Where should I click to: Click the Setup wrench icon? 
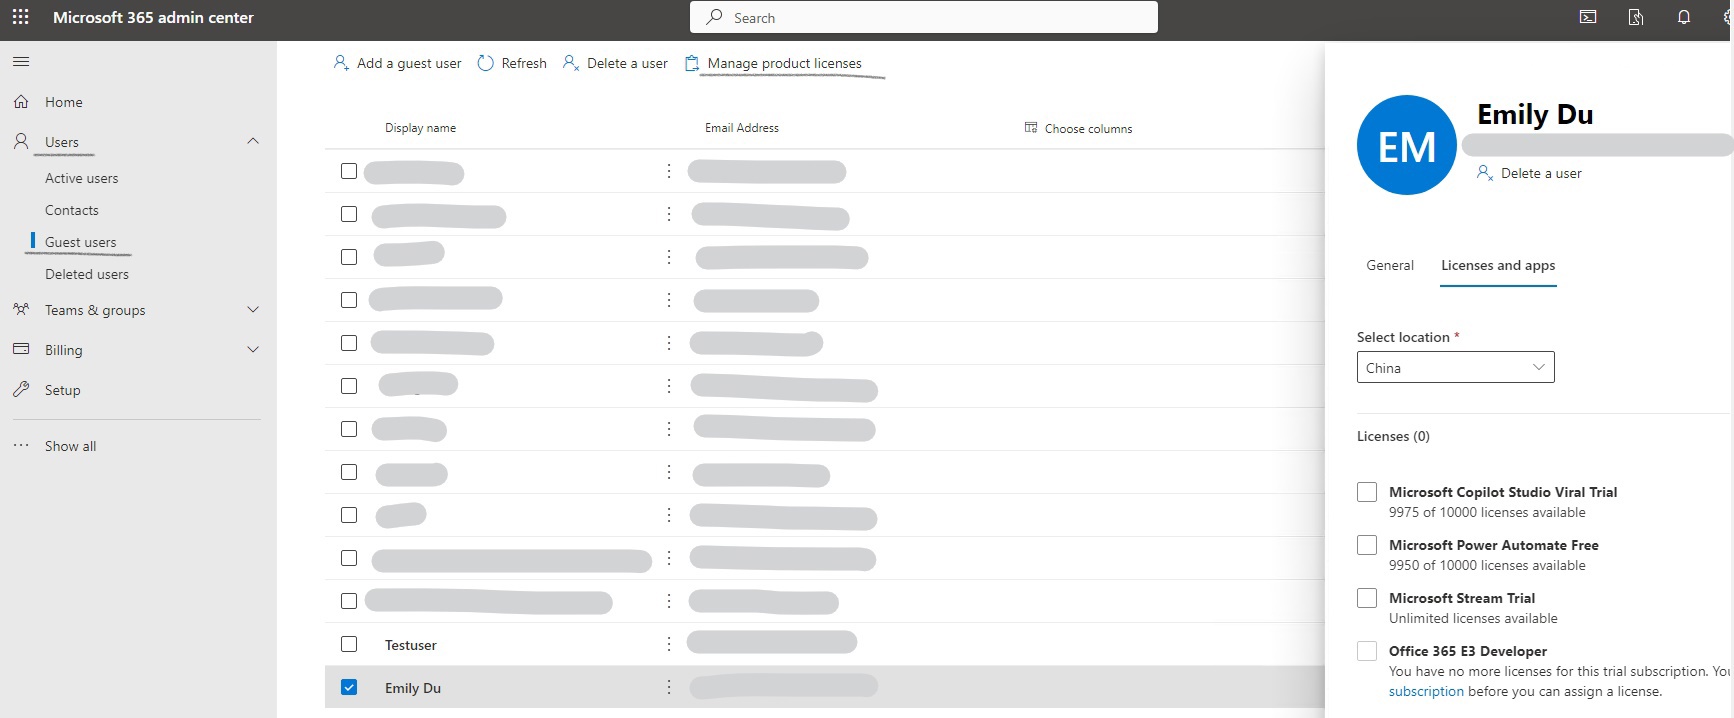tap(21, 389)
